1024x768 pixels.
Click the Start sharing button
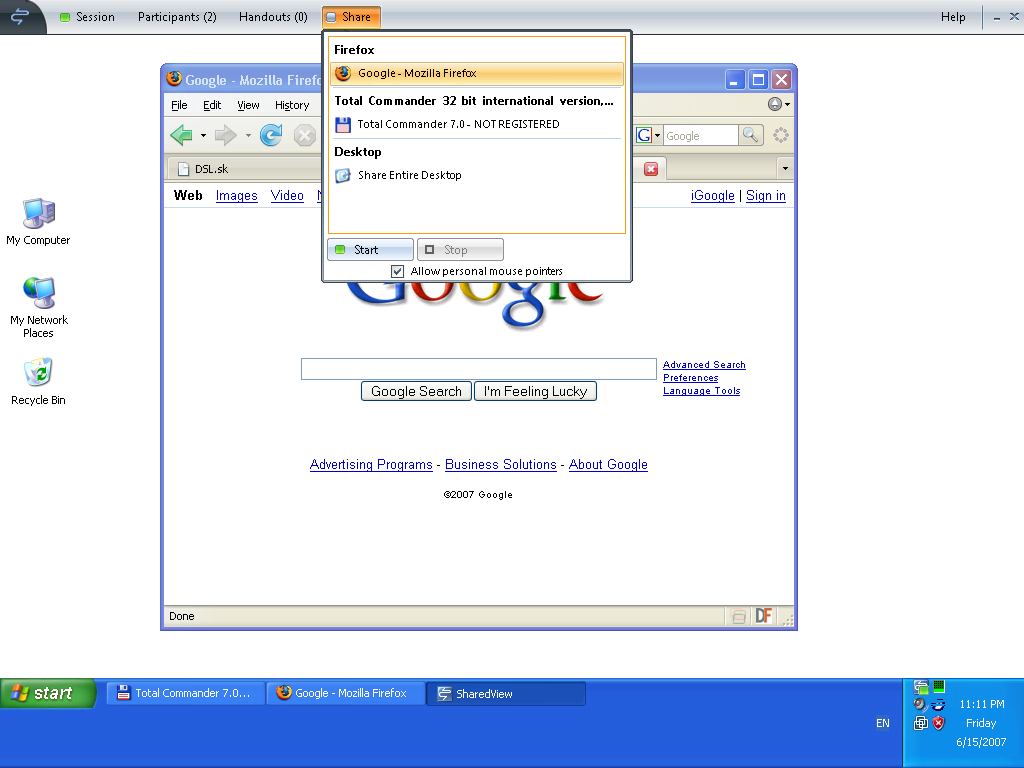point(370,249)
